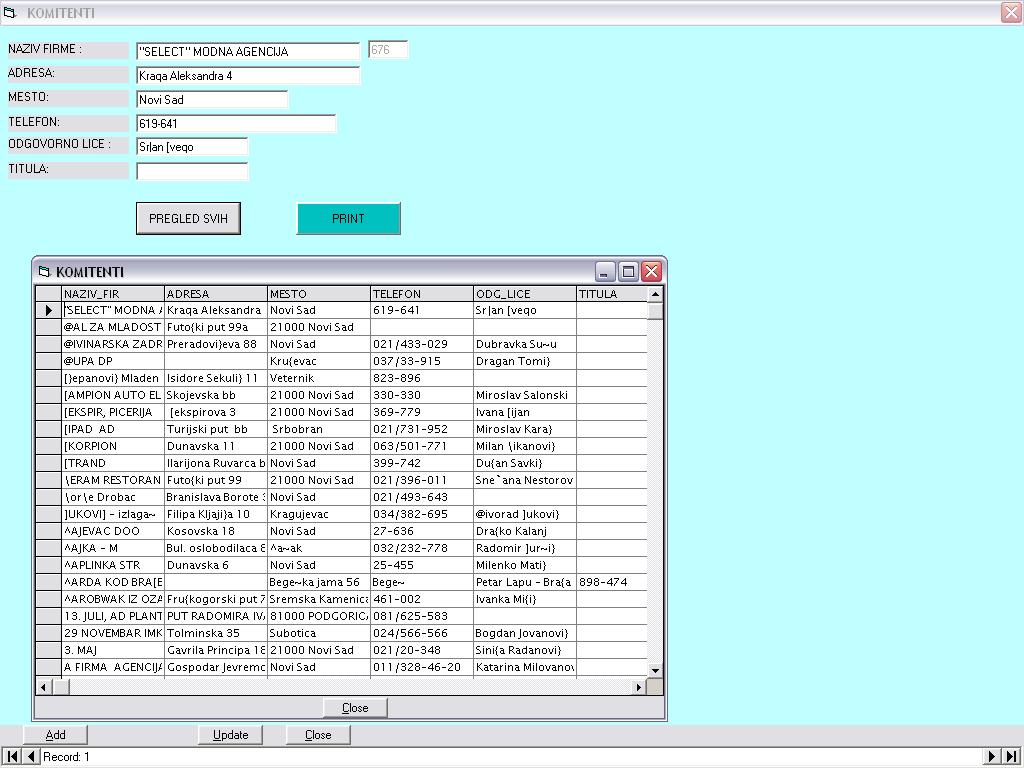Click cell "823-896"
The image size is (1024, 768).
click(422, 378)
